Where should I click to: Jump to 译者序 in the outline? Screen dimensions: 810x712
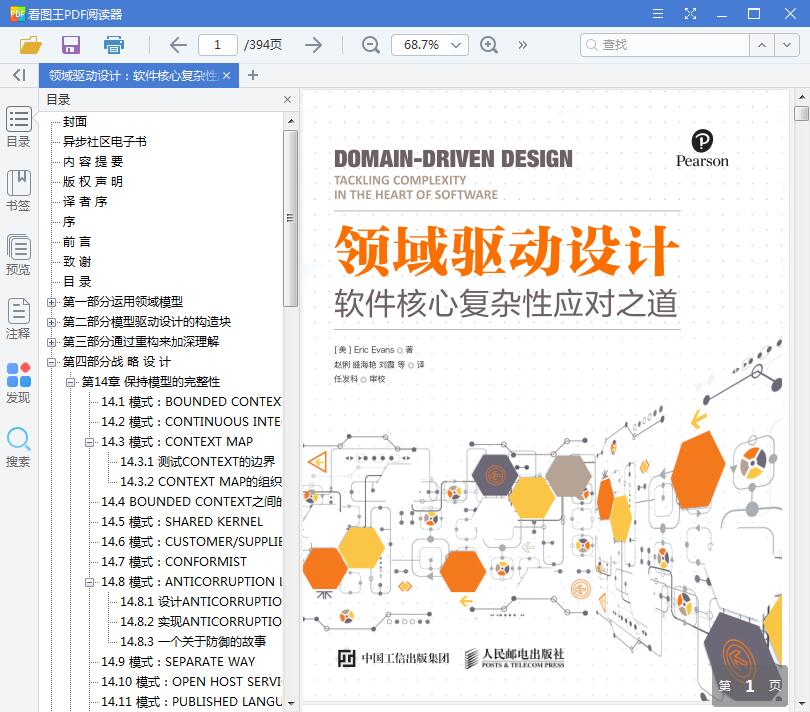85,202
